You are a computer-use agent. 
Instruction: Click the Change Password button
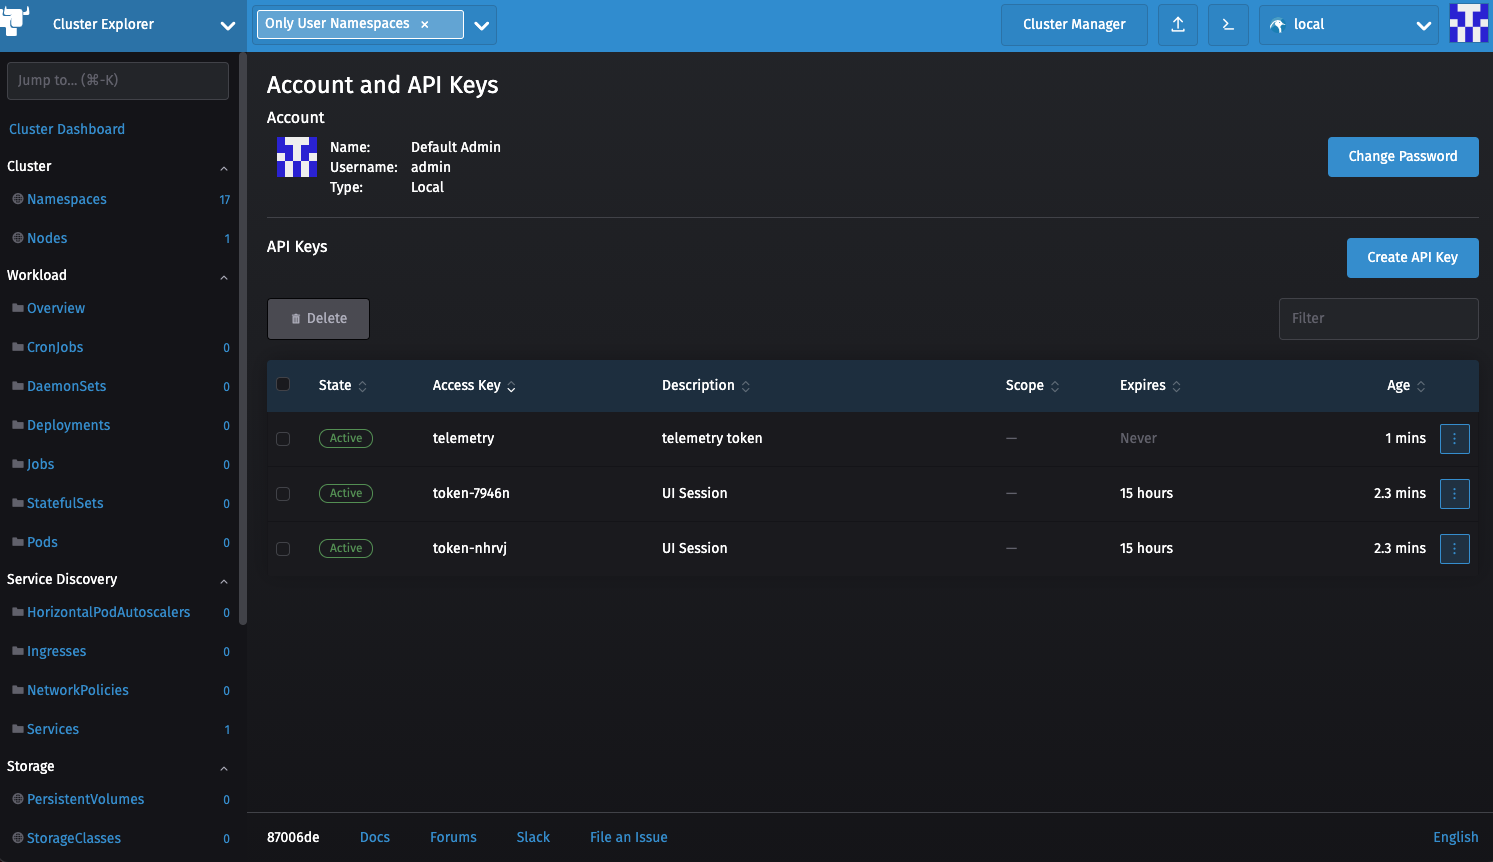click(1403, 156)
